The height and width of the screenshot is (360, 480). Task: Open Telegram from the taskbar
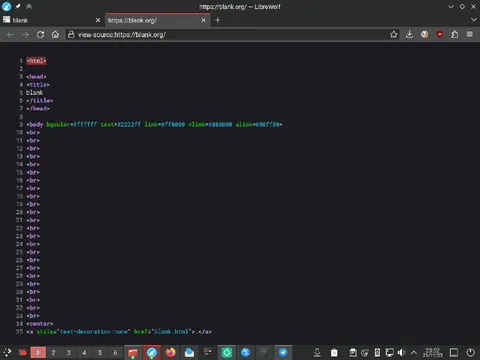[283, 353]
